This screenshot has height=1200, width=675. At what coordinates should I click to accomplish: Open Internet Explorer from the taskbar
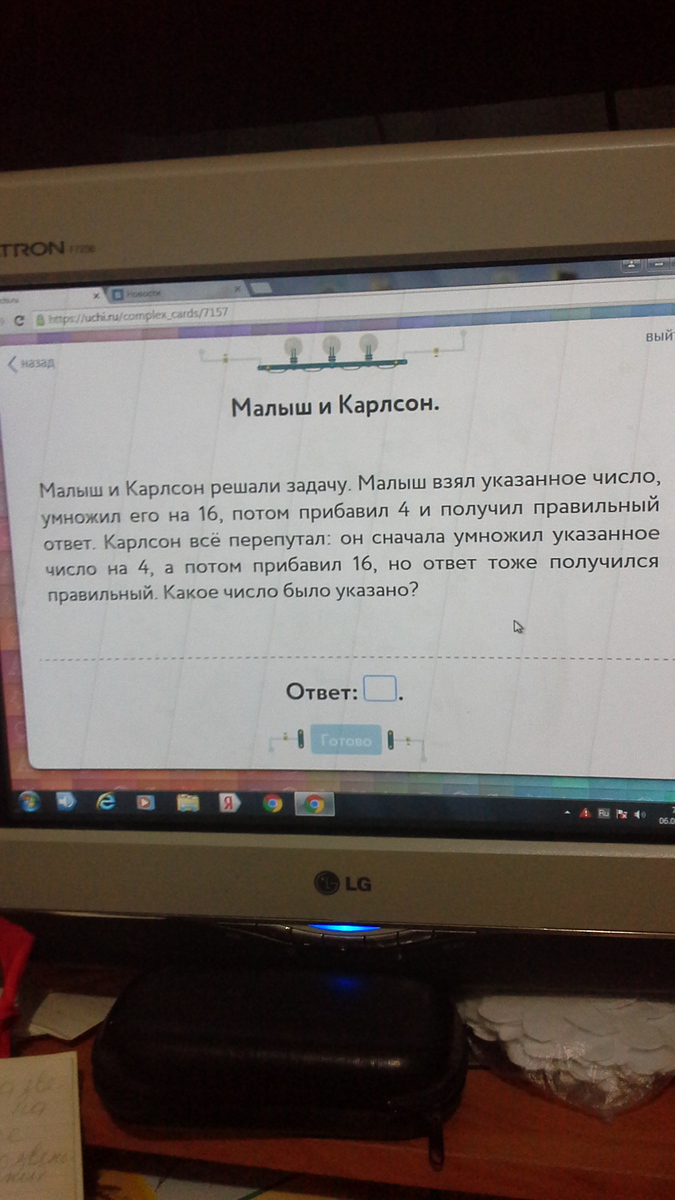(105, 802)
